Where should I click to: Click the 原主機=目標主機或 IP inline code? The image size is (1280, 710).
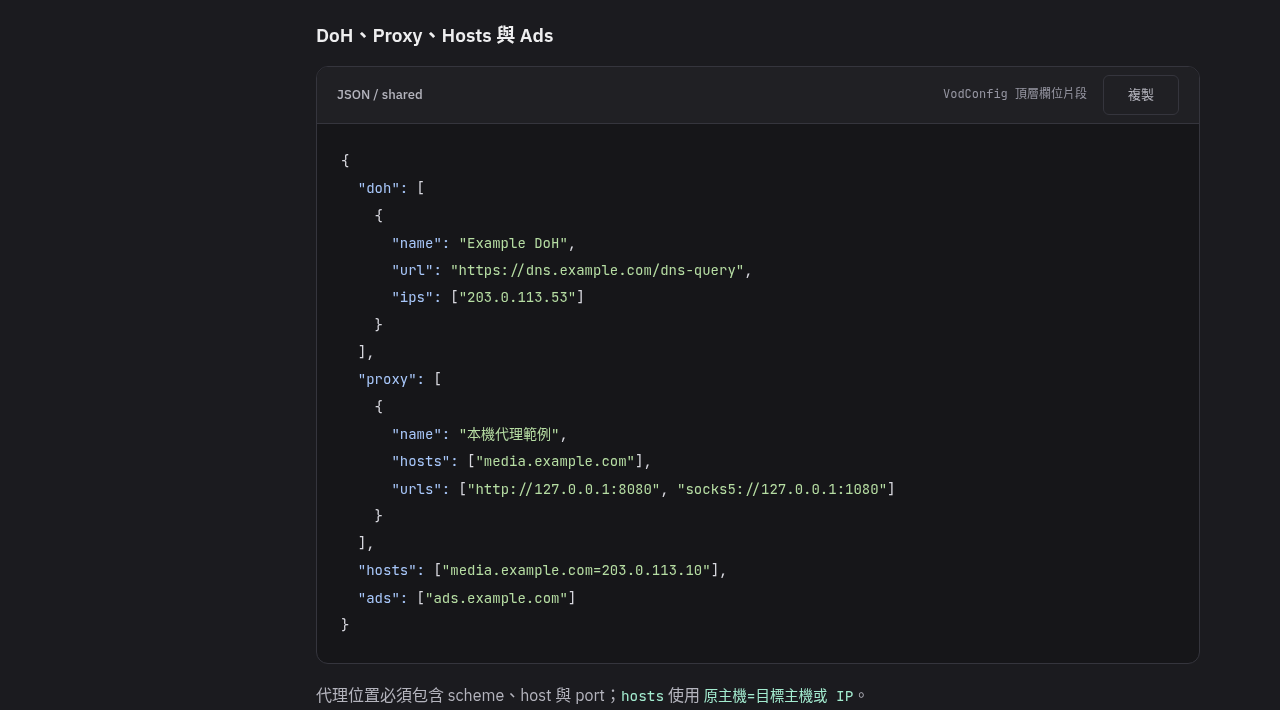(778, 696)
